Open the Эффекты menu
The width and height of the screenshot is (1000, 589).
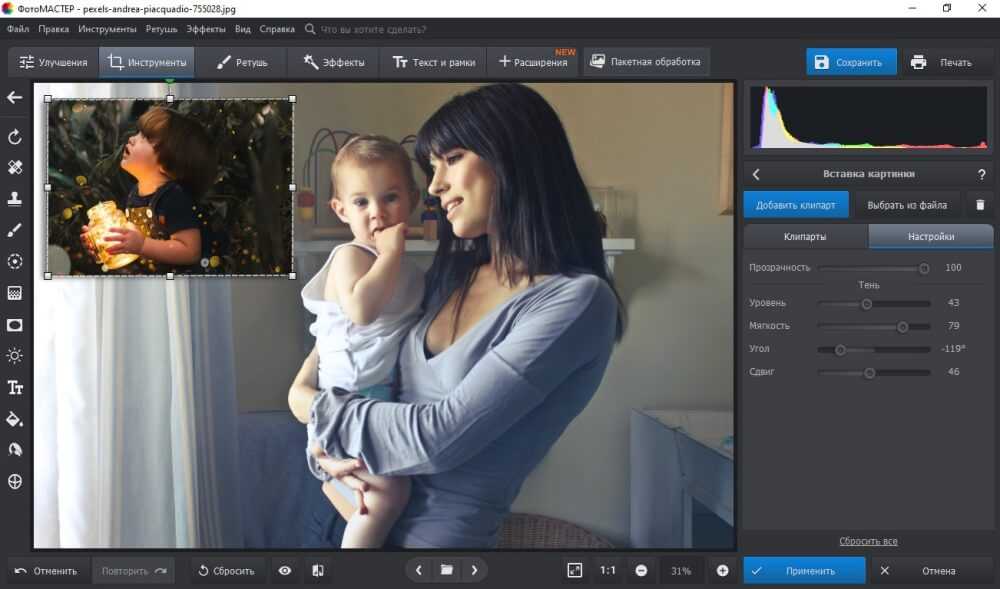(x=206, y=30)
